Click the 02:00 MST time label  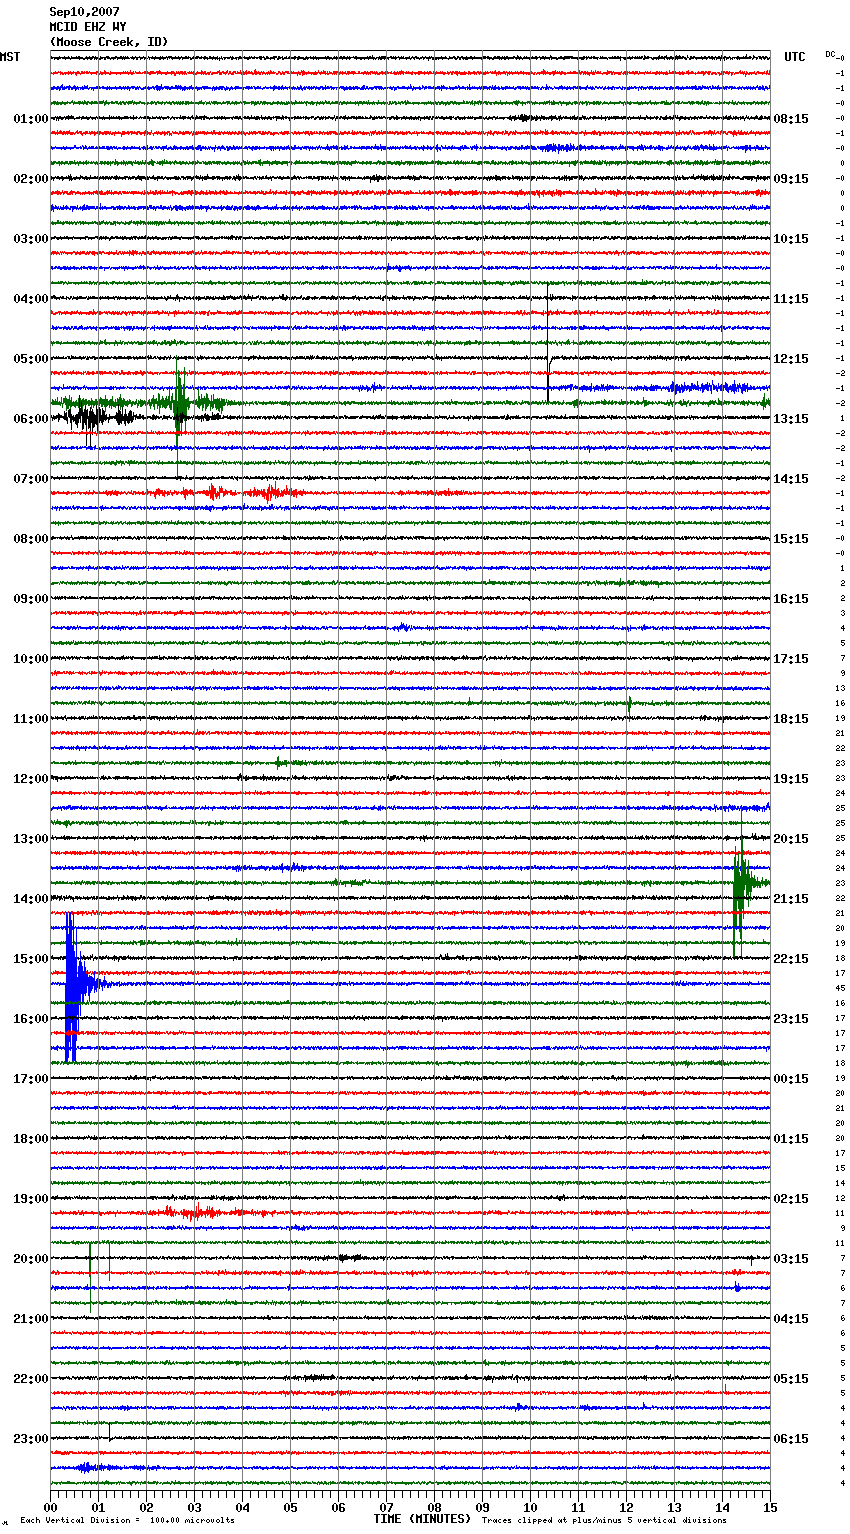(x=31, y=179)
